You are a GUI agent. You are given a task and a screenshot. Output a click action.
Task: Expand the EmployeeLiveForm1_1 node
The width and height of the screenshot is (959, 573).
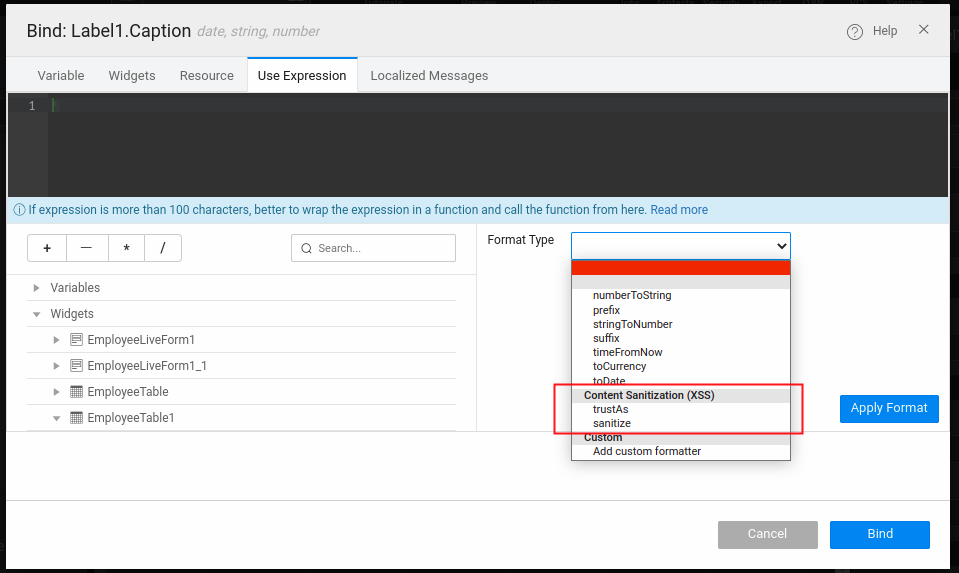[x=57, y=366]
